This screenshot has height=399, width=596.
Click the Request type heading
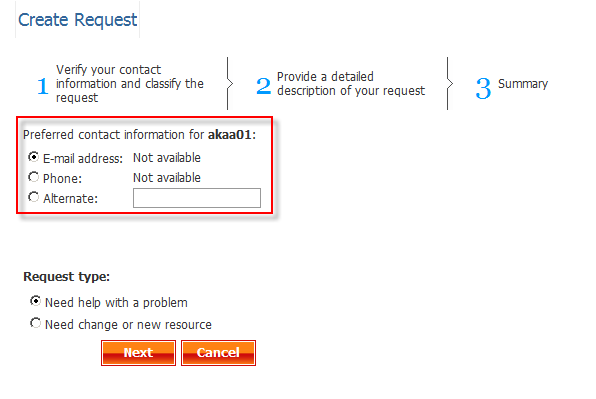[x=67, y=277]
